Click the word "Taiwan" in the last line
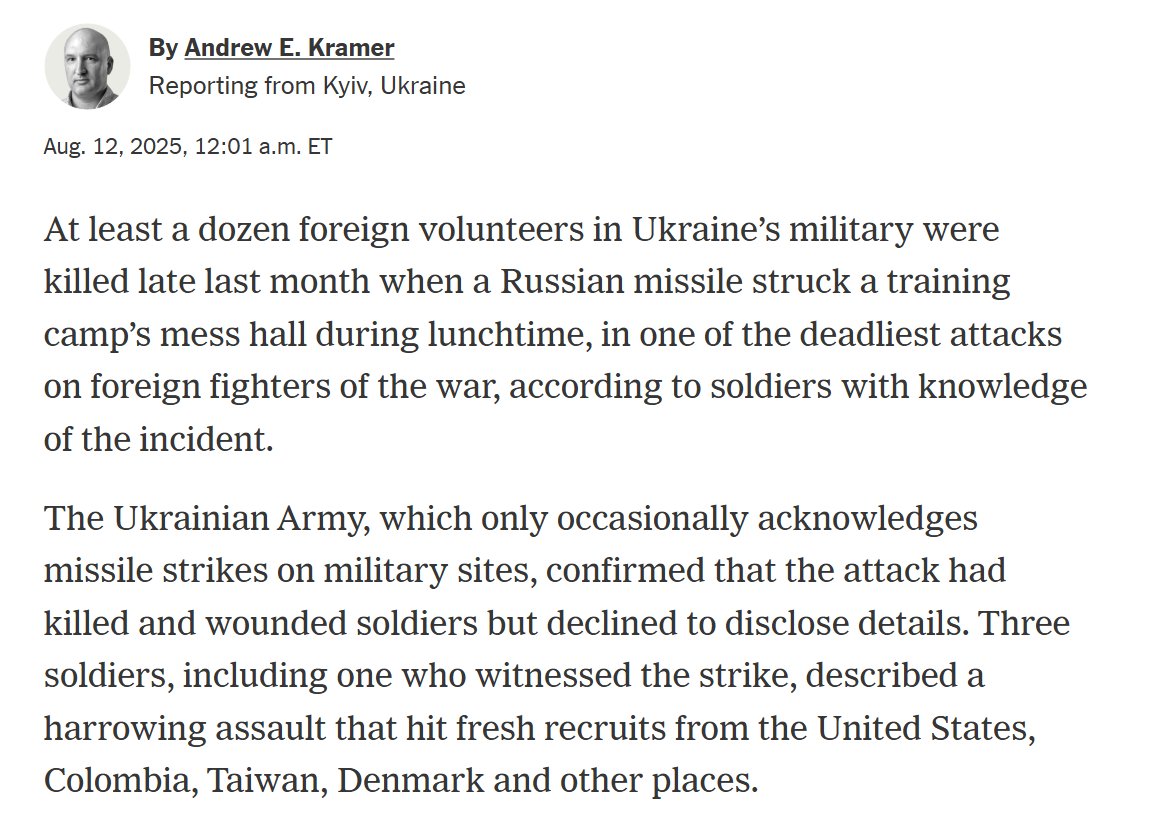1149x821 pixels. (x=267, y=781)
